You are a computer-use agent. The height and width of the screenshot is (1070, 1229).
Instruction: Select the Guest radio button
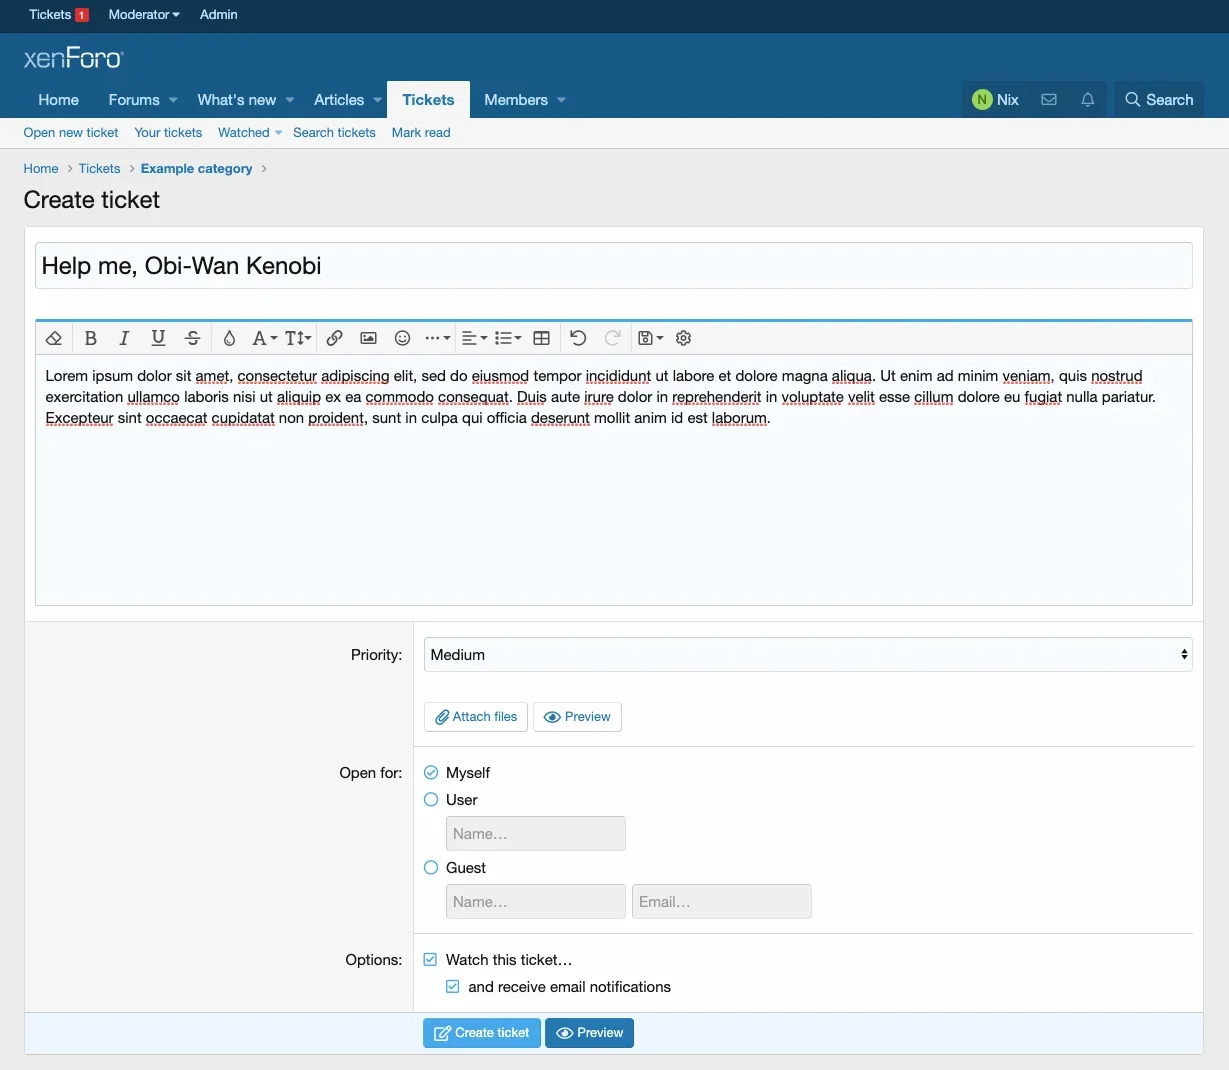[431, 868]
